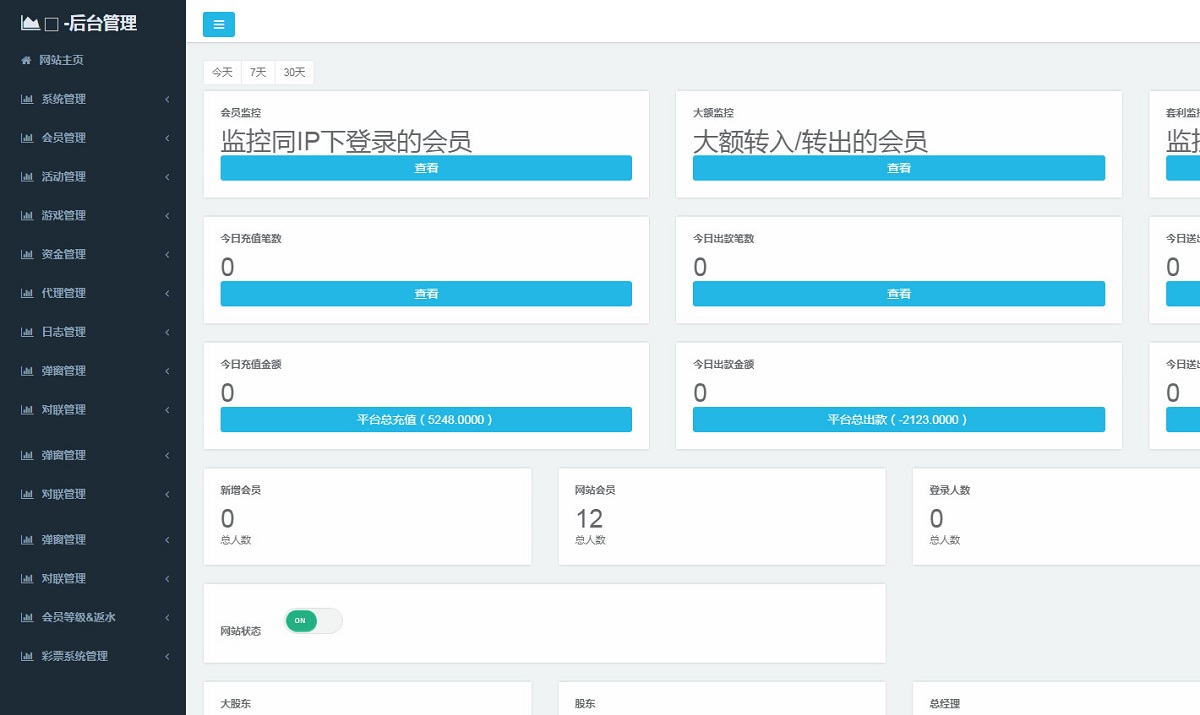Click the 网站会员 count showing 12
1200x715 pixels.
pos(589,518)
